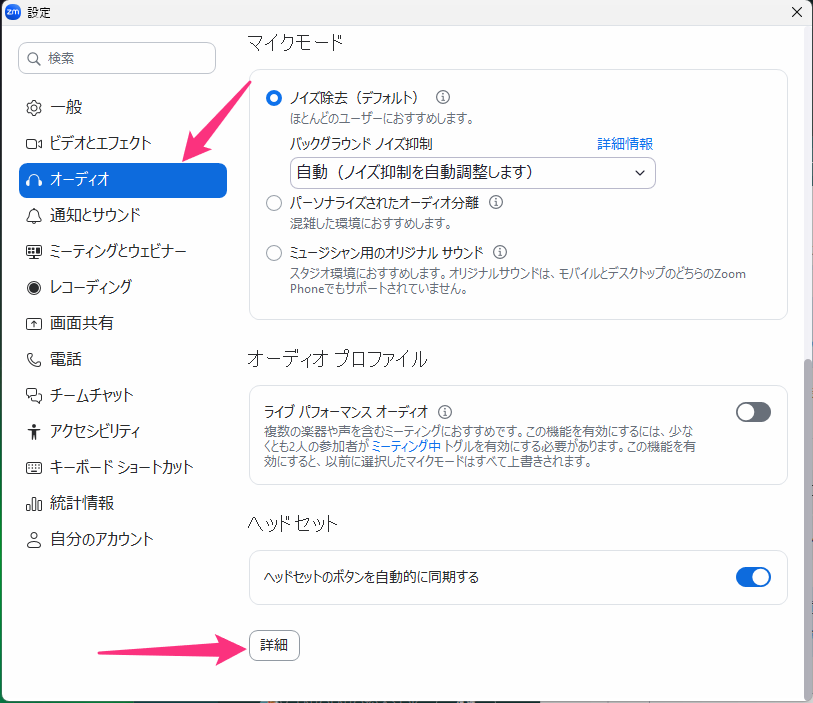Screen dimensions: 813x703
Task: Click the 詳細 button
Action: [x=274, y=646]
